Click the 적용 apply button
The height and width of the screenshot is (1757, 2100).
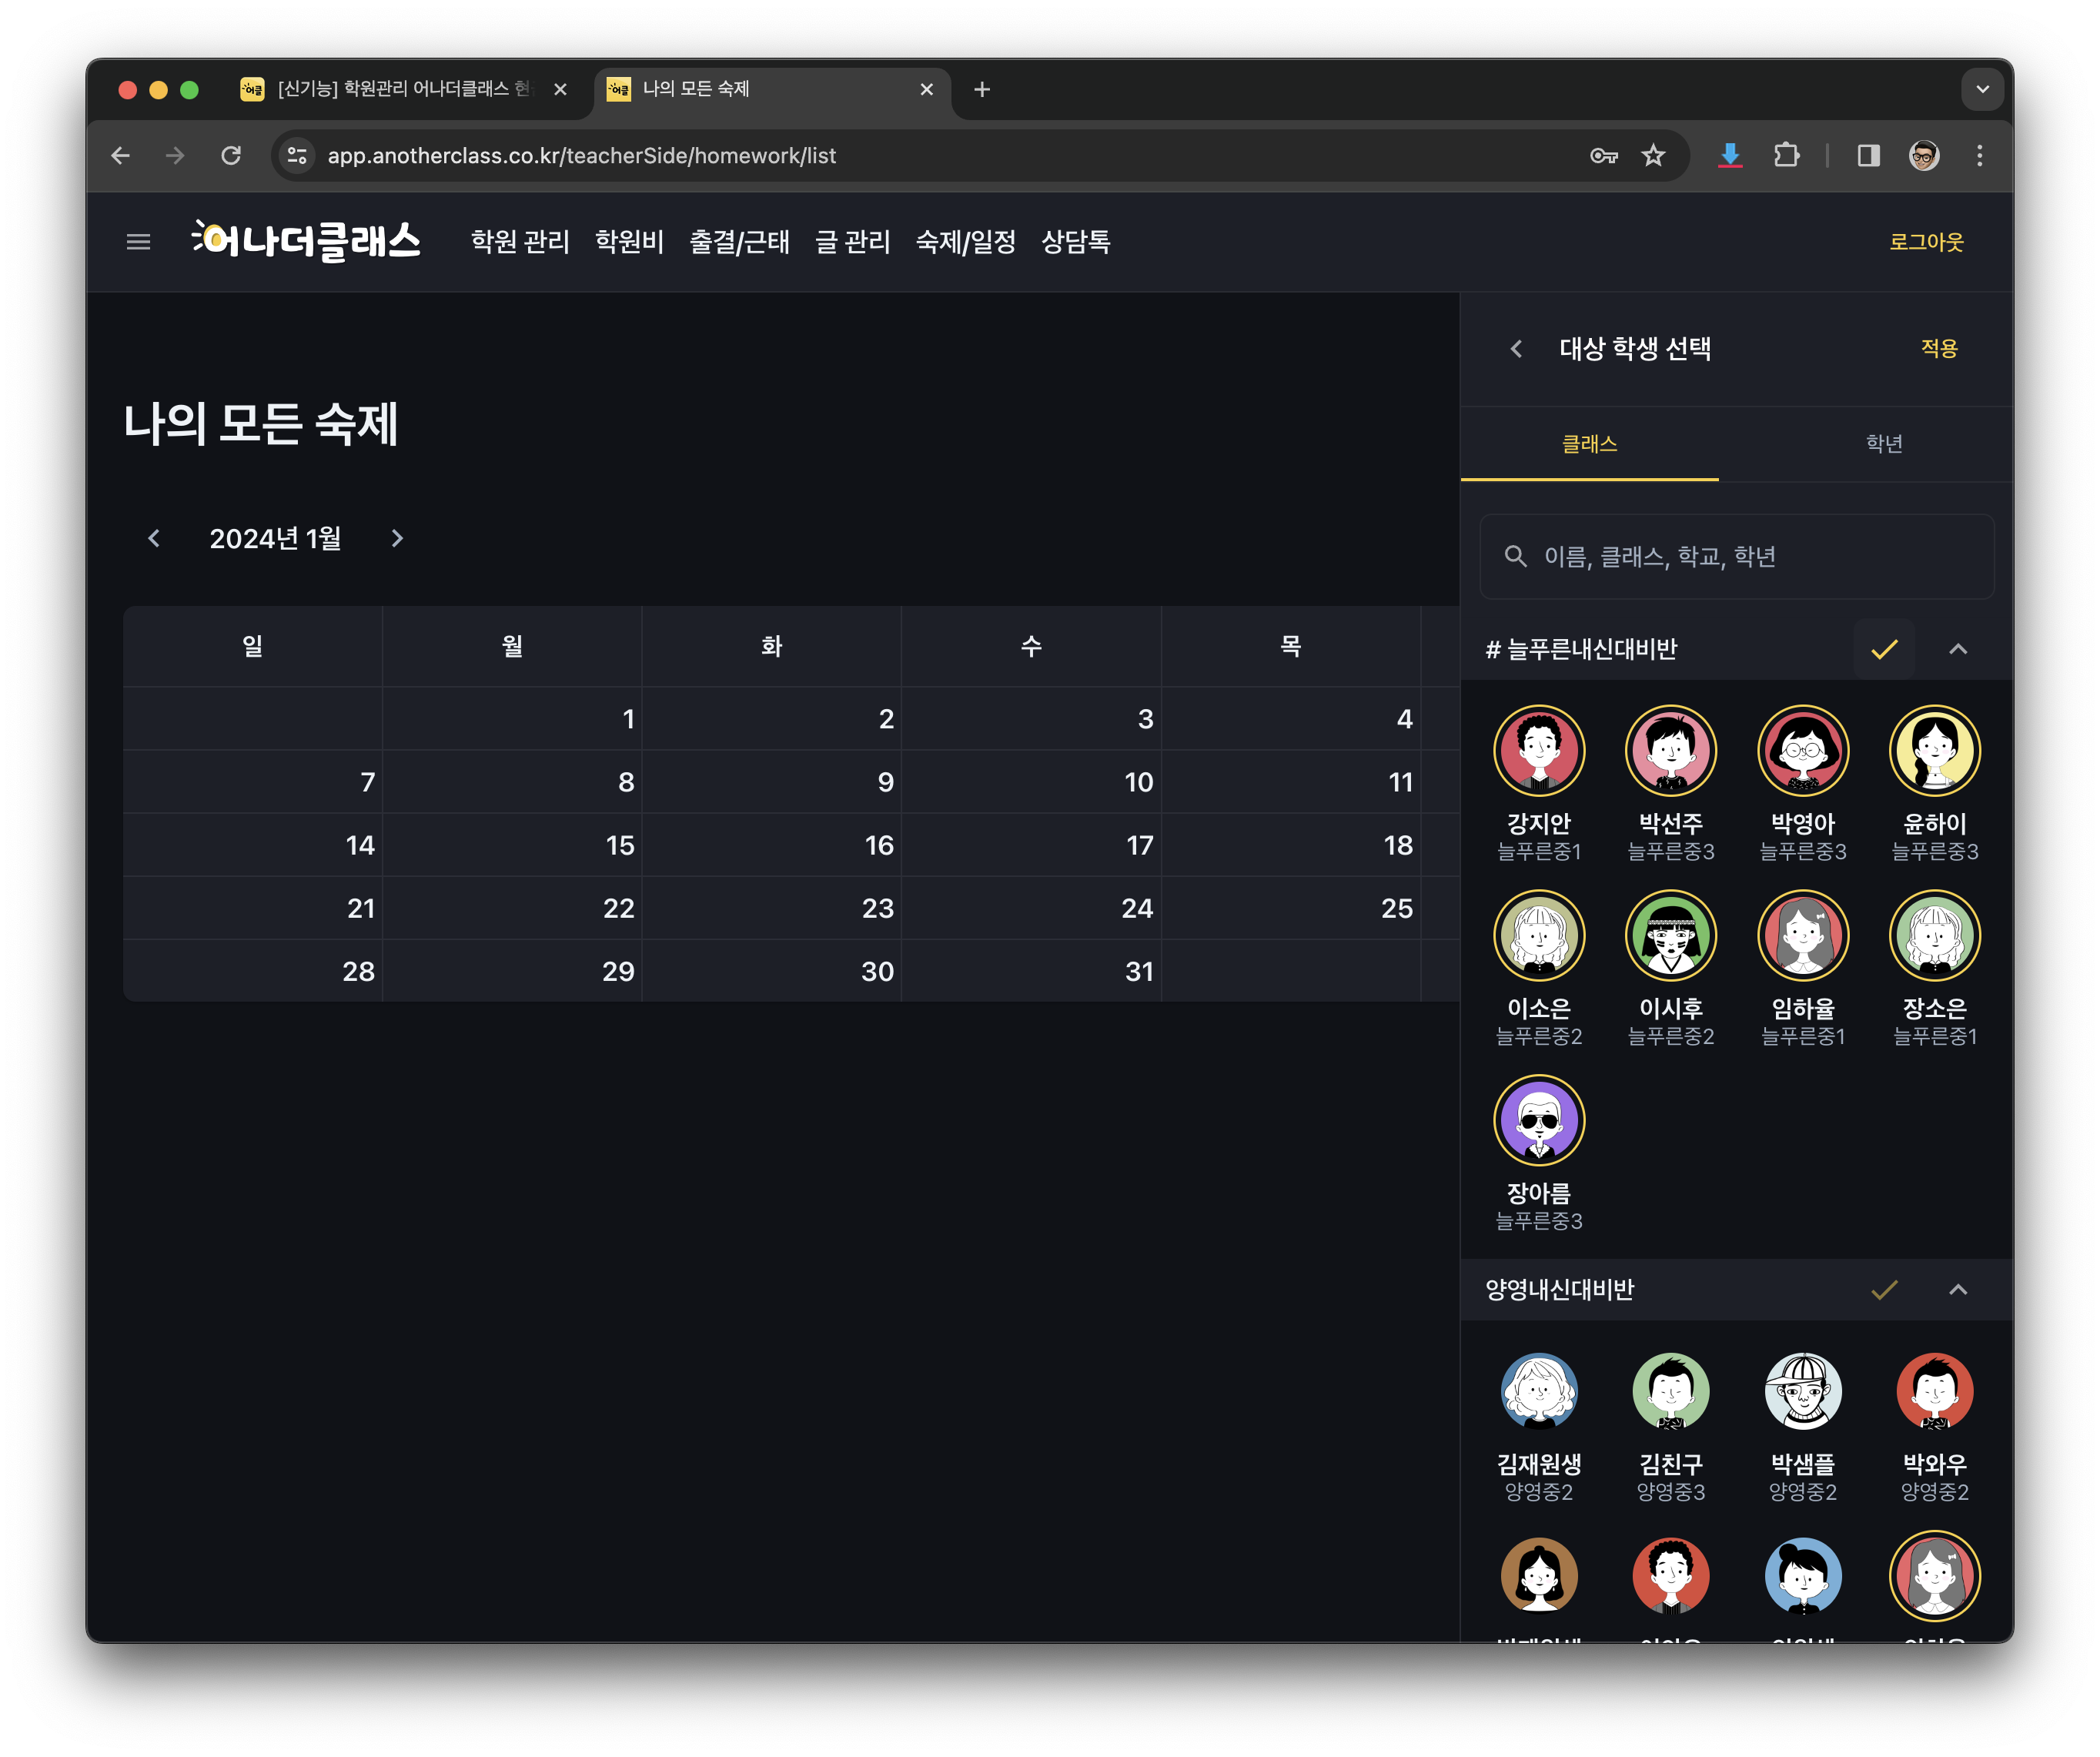(x=1938, y=349)
